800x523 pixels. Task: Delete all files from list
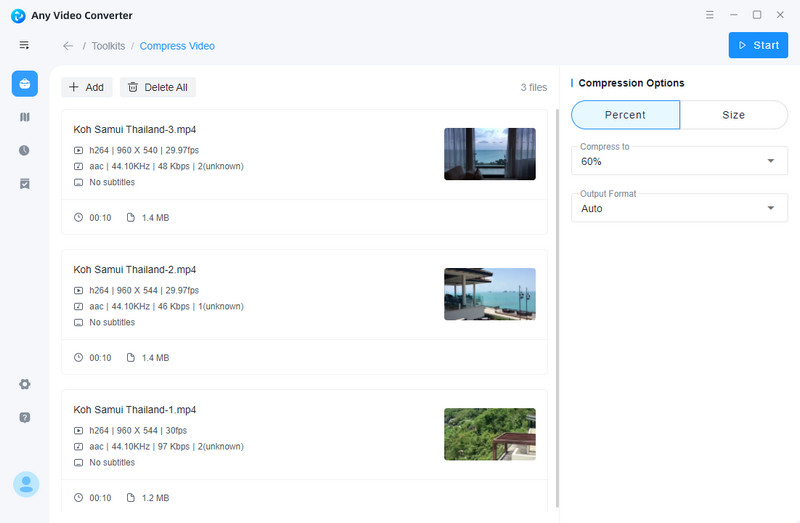(x=158, y=87)
